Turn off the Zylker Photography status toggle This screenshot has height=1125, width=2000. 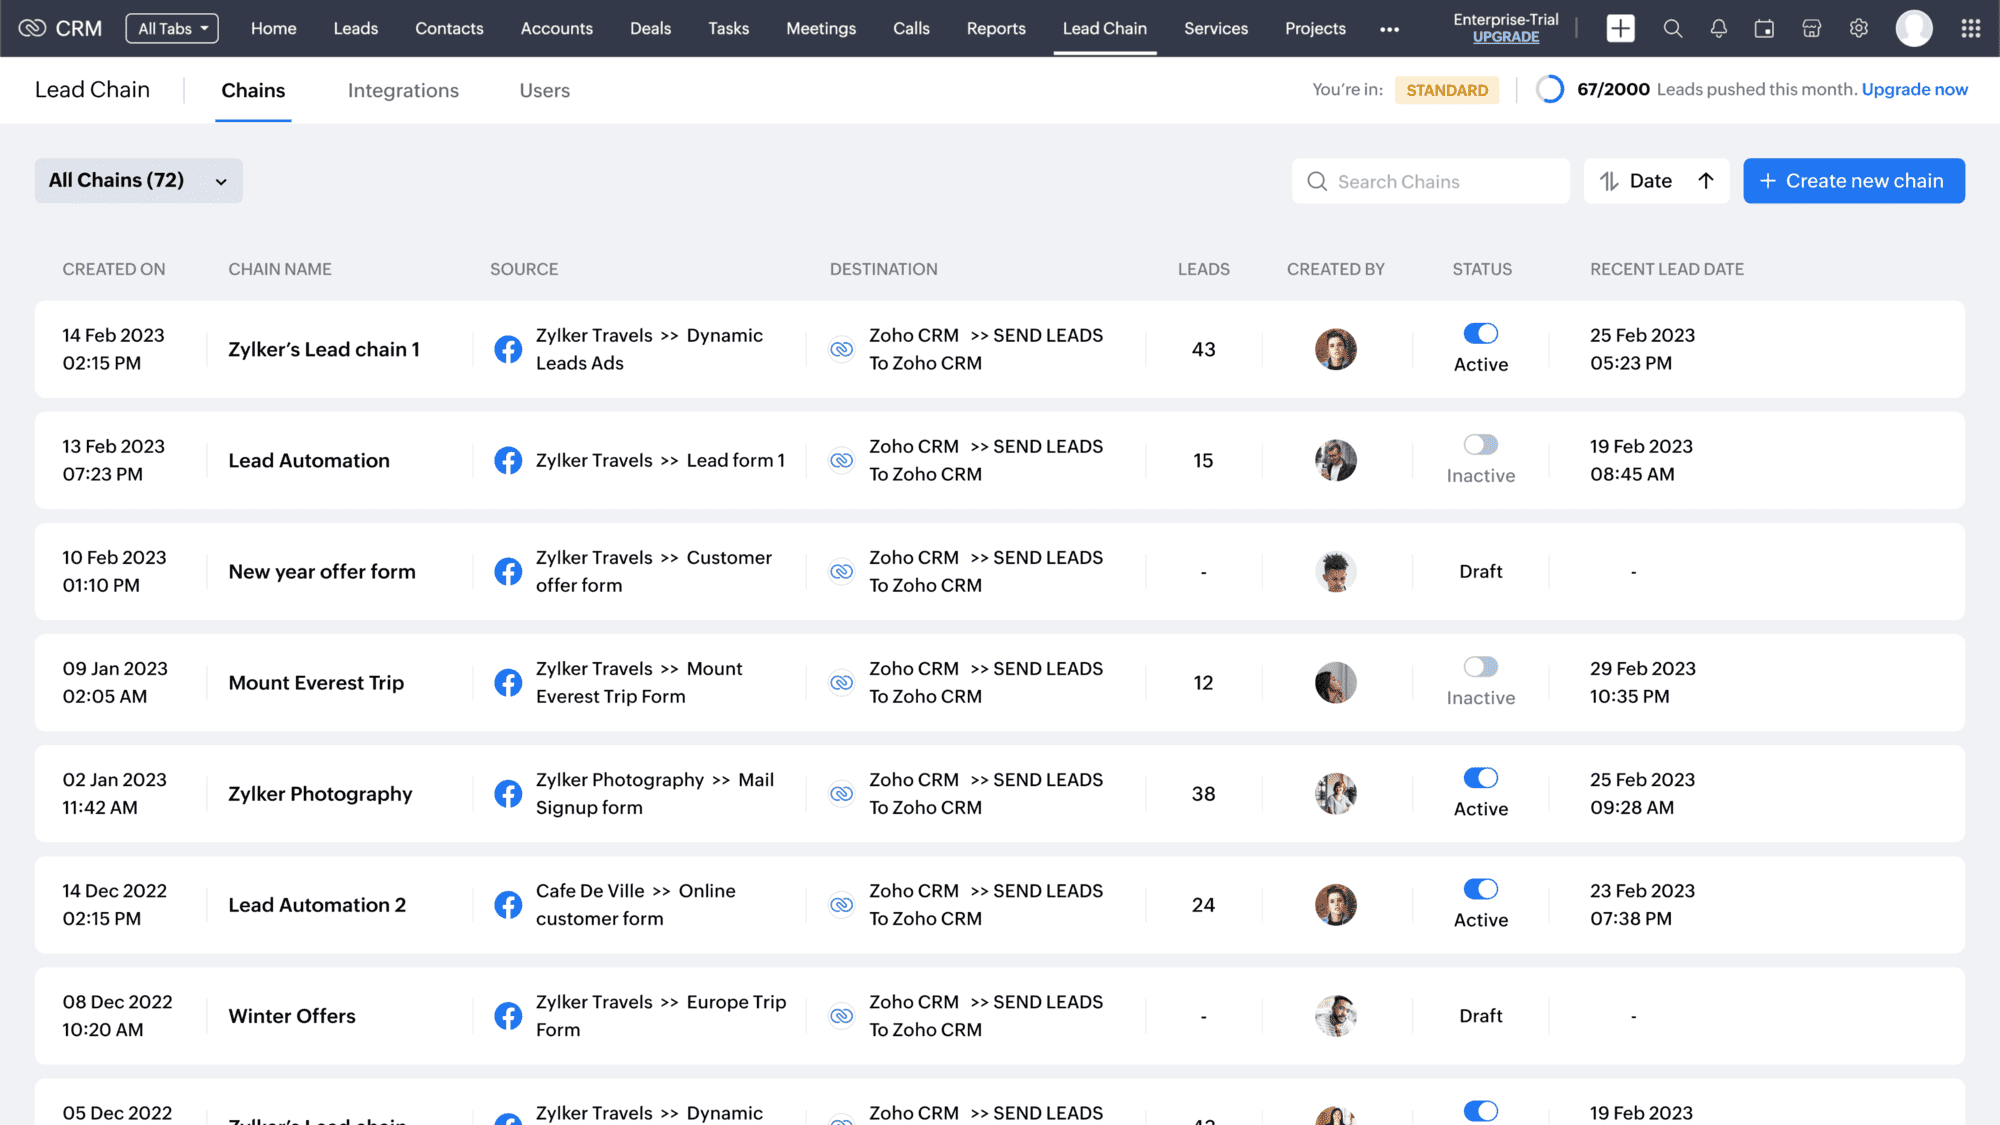(1480, 778)
